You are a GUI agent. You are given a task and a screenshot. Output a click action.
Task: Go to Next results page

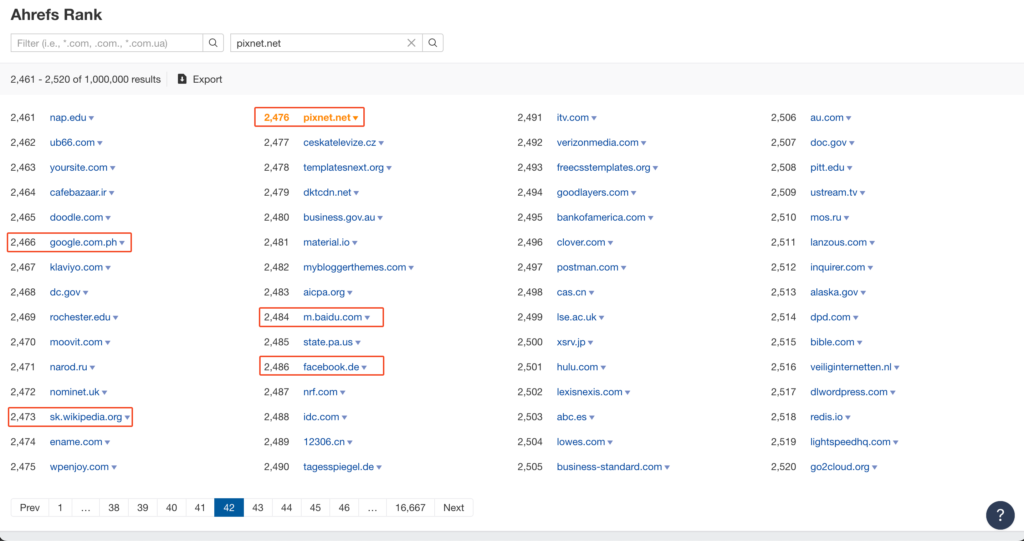[x=453, y=508]
